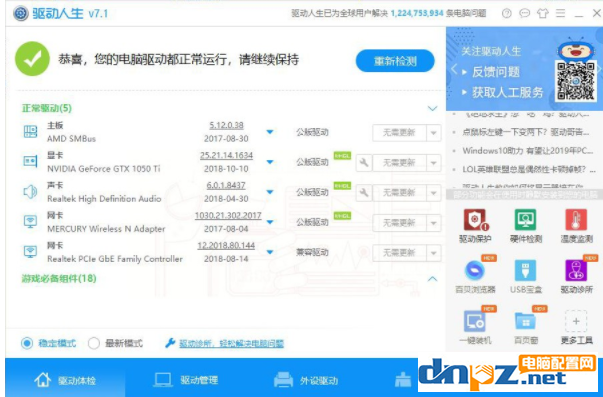Click the 声卡 speaker device icon
The width and height of the screenshot is (603, 397).
[30, 192]
